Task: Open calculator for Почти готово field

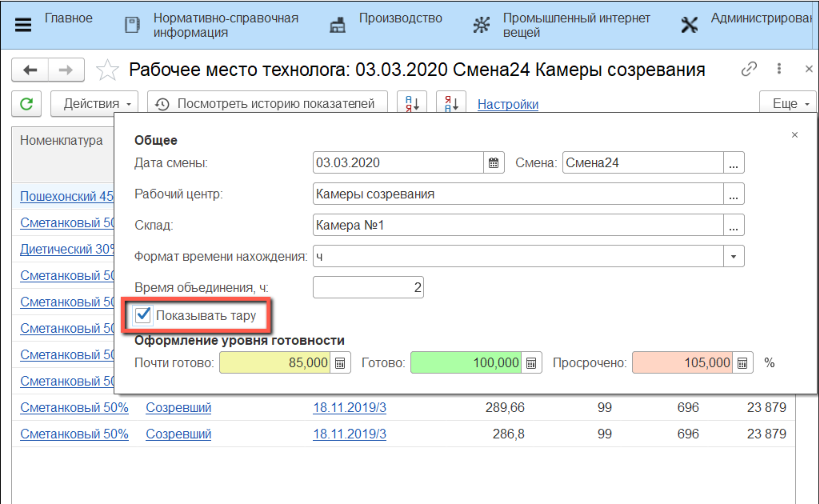Action: click(340, 363)
